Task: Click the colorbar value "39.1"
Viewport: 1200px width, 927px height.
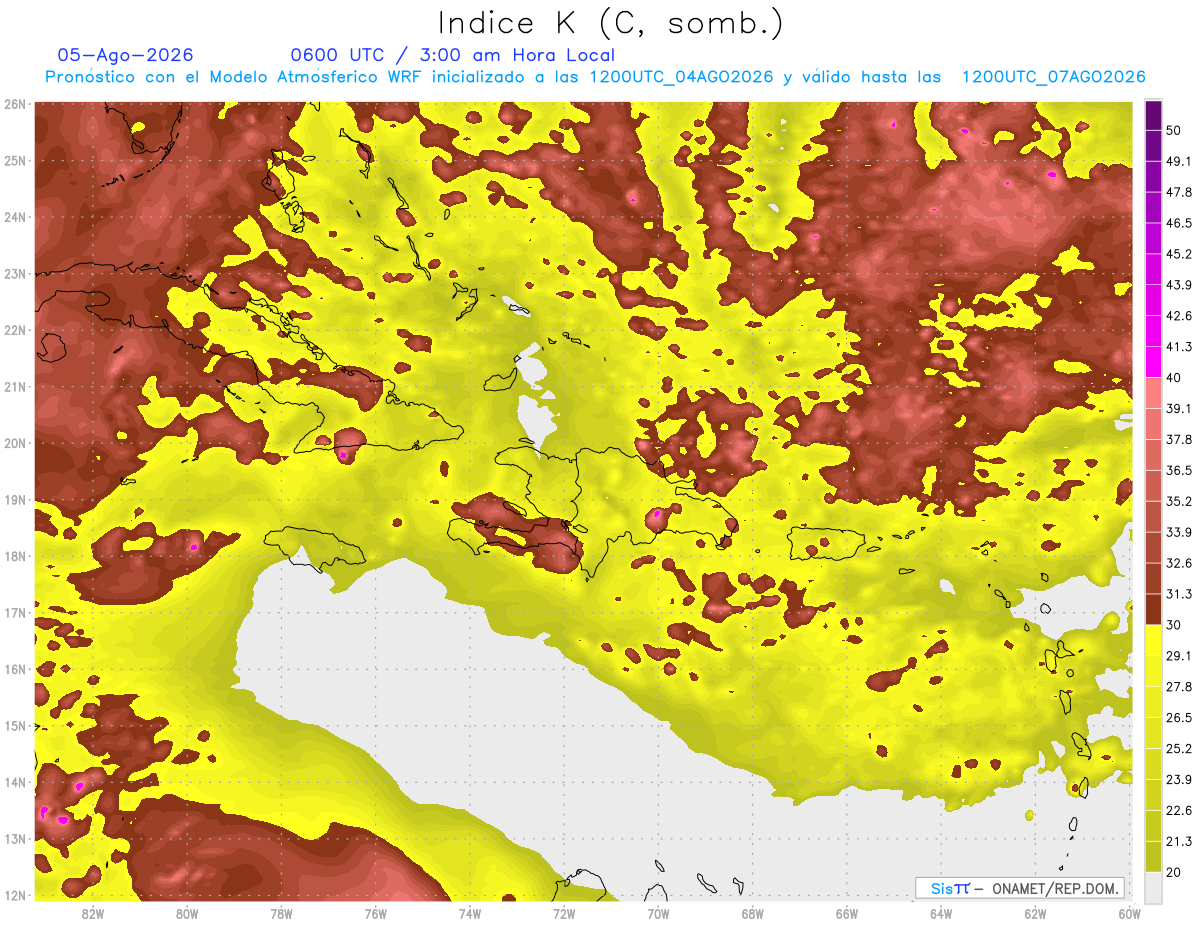Action: [x=1178, y=408]
